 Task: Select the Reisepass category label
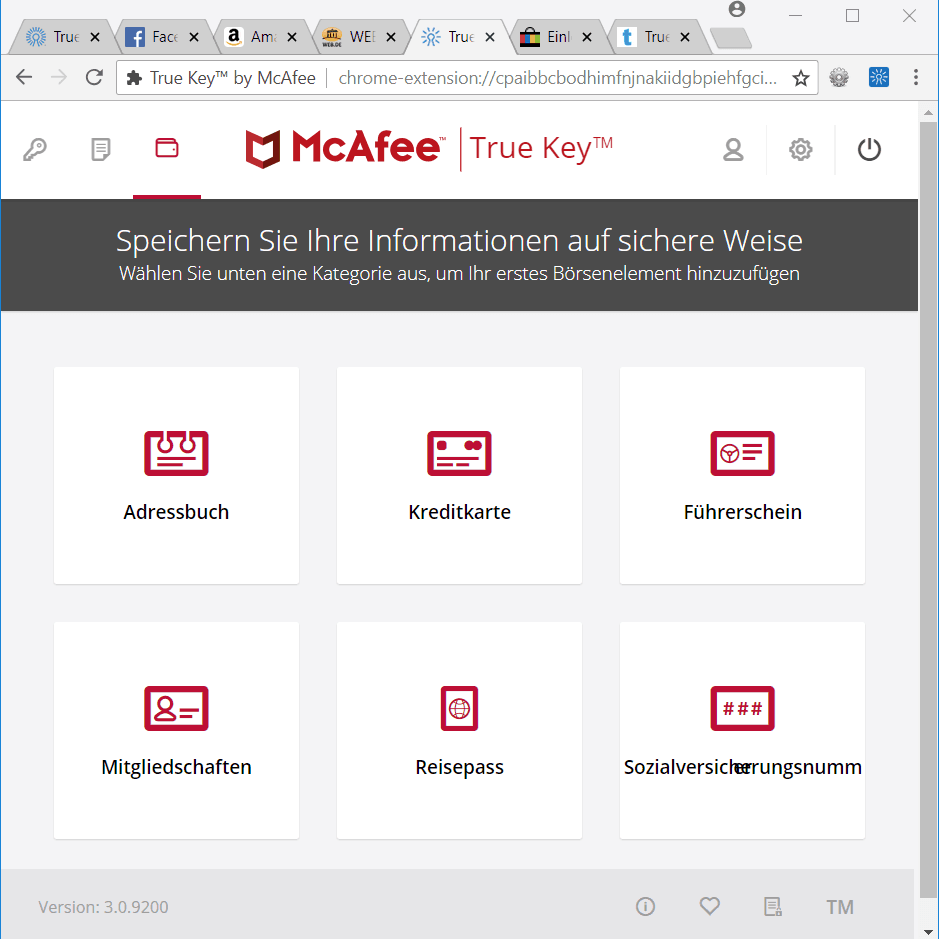click(459, 767)
